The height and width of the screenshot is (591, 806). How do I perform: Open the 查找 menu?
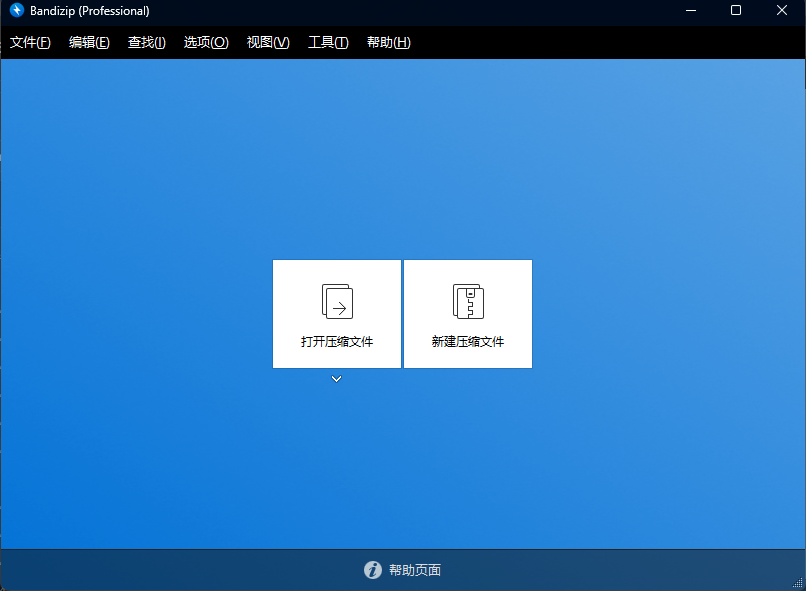pos(146,42)
